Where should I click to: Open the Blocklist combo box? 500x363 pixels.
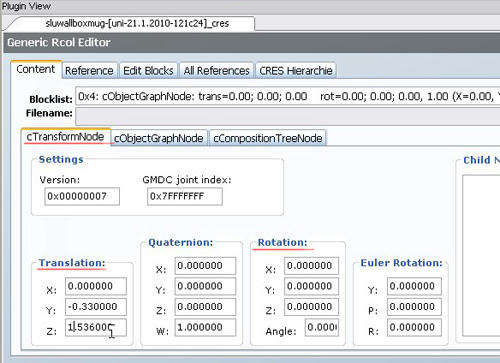(288, 96)
